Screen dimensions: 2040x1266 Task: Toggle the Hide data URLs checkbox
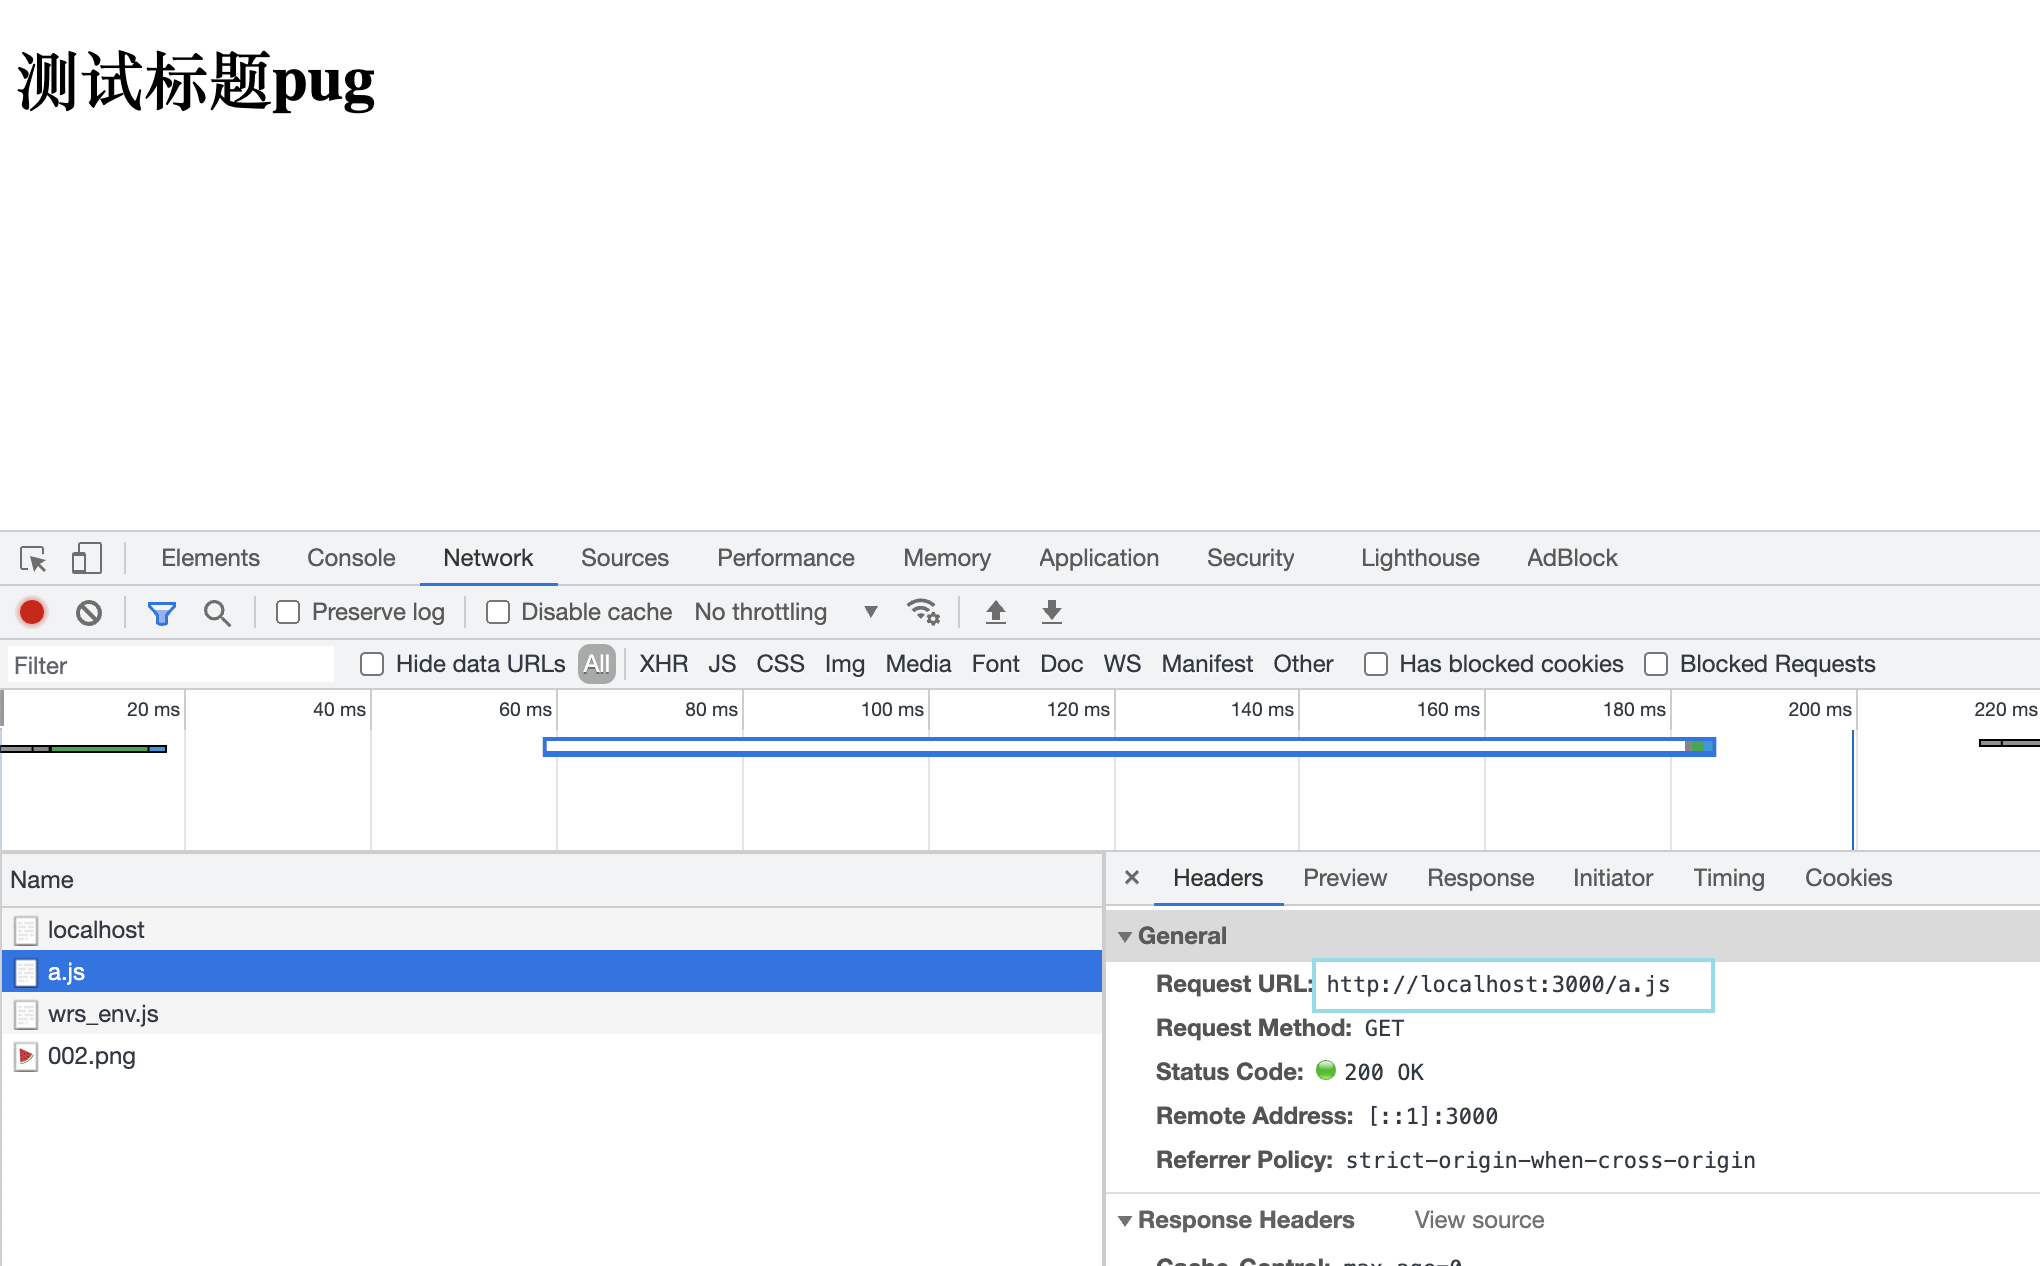[372, 664]
